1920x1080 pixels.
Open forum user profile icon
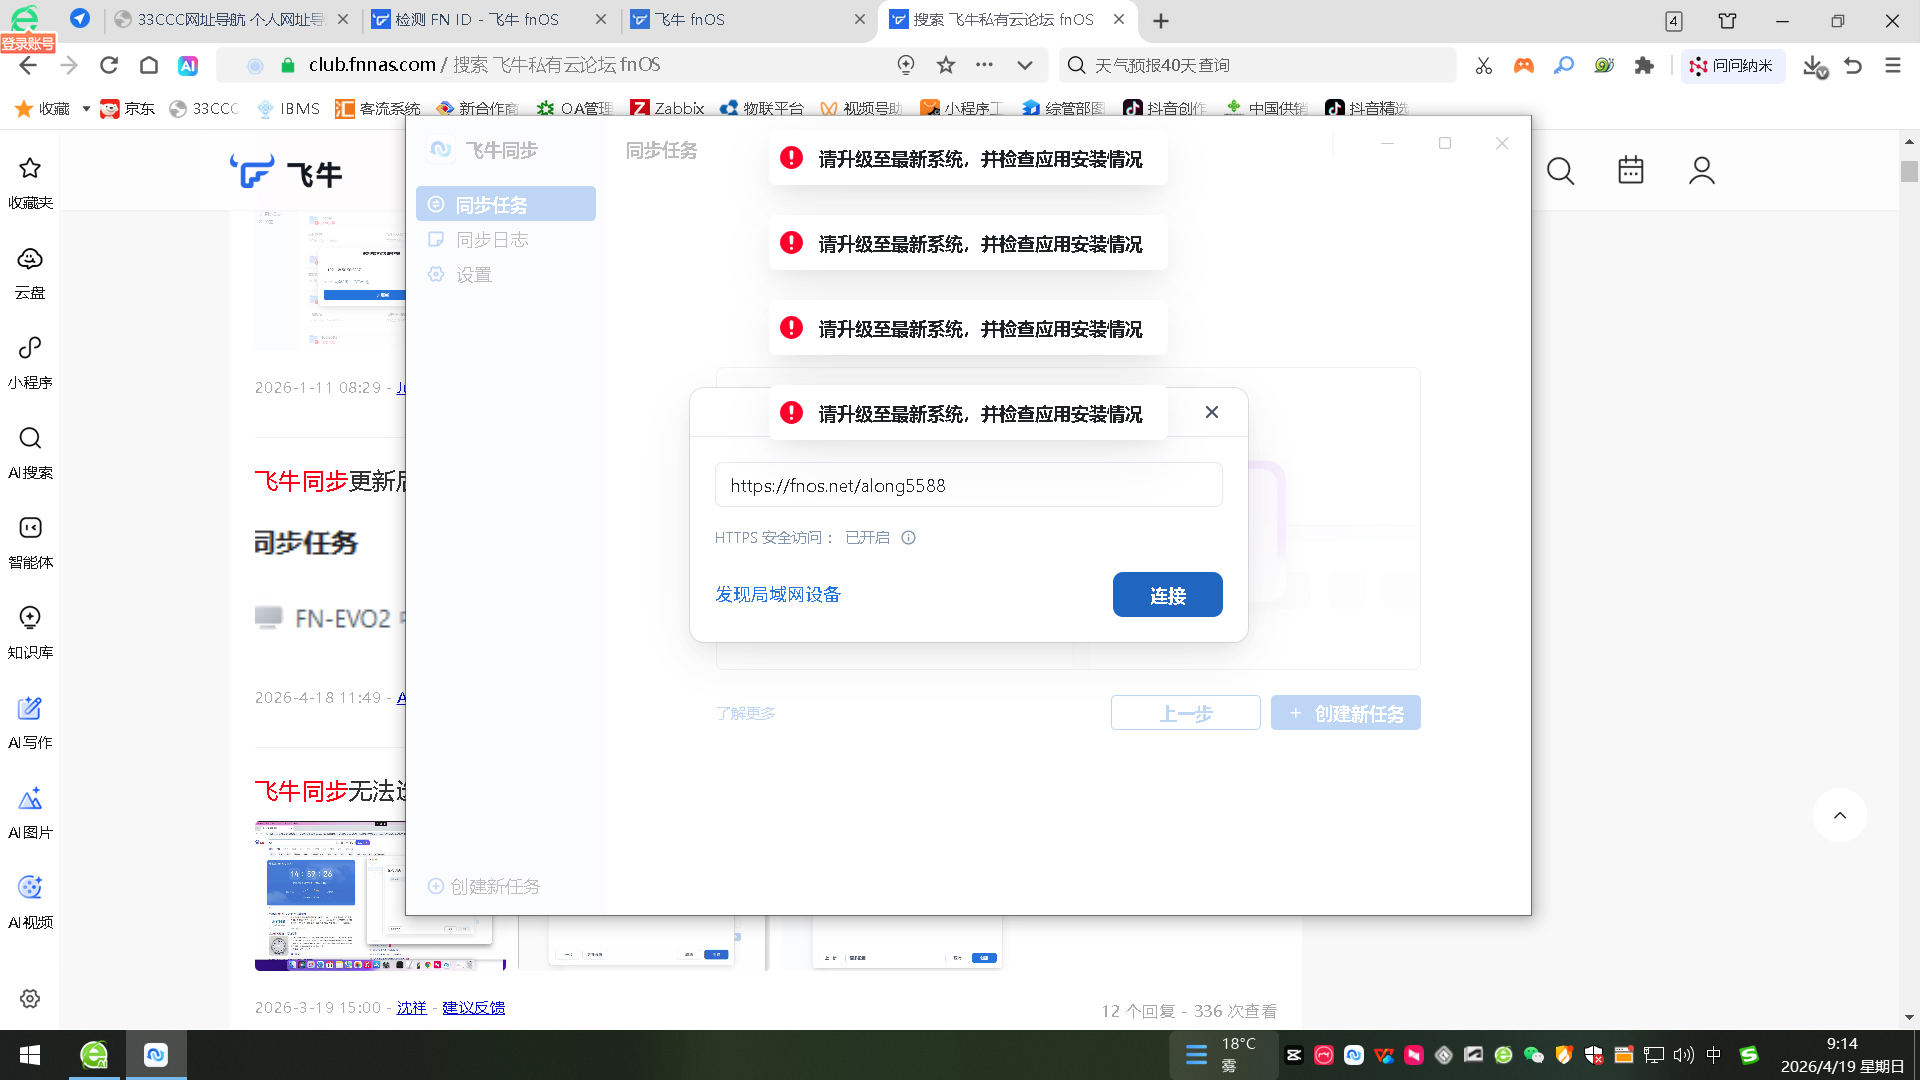[x=1702, y=171]
